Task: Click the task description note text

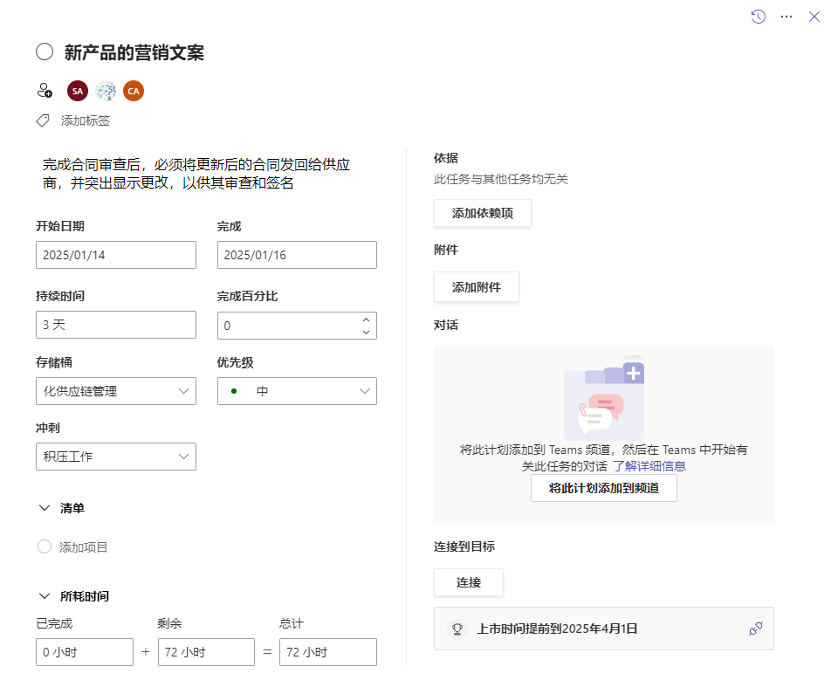Action: click(x=196, y=174)
